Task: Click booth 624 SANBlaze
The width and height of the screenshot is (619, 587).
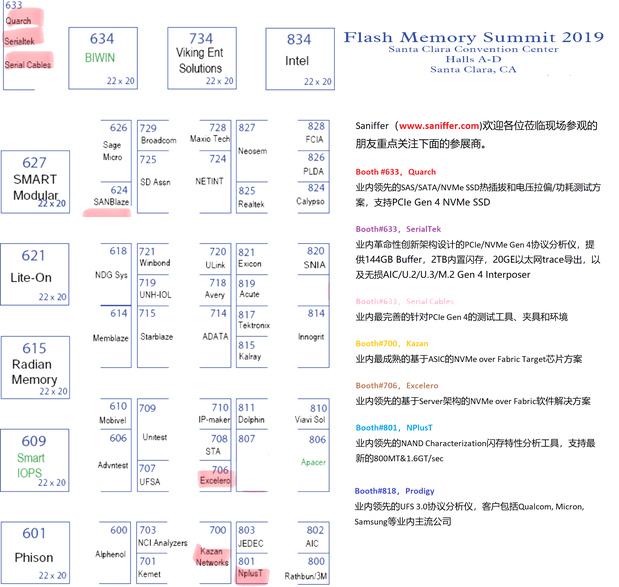Action: 111,197
